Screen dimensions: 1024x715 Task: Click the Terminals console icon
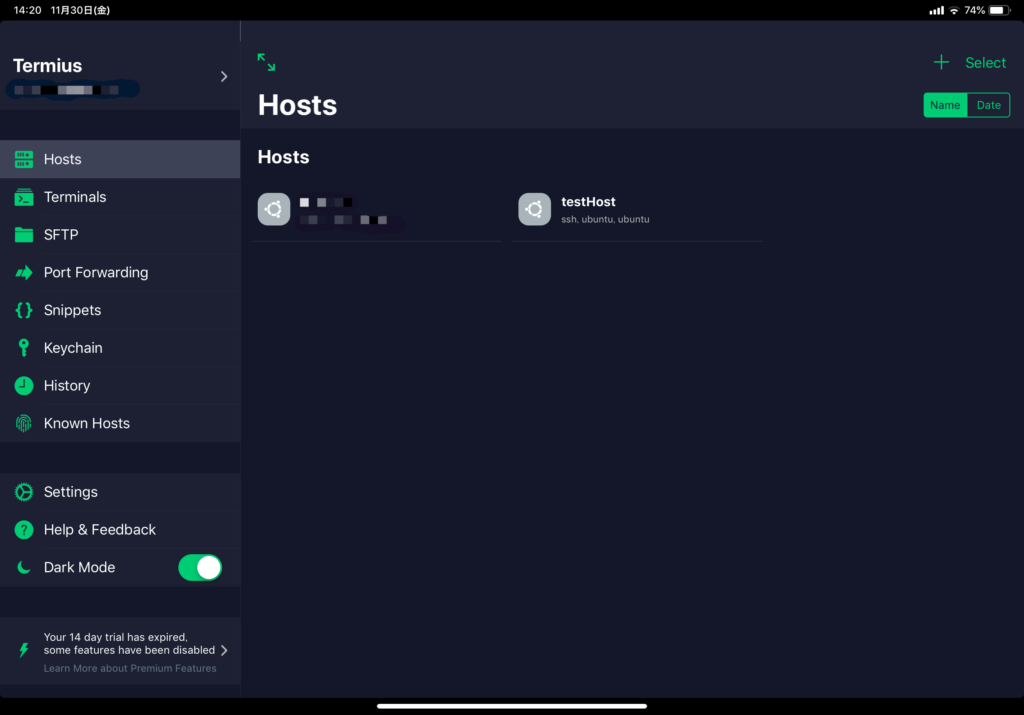[24, 197]
